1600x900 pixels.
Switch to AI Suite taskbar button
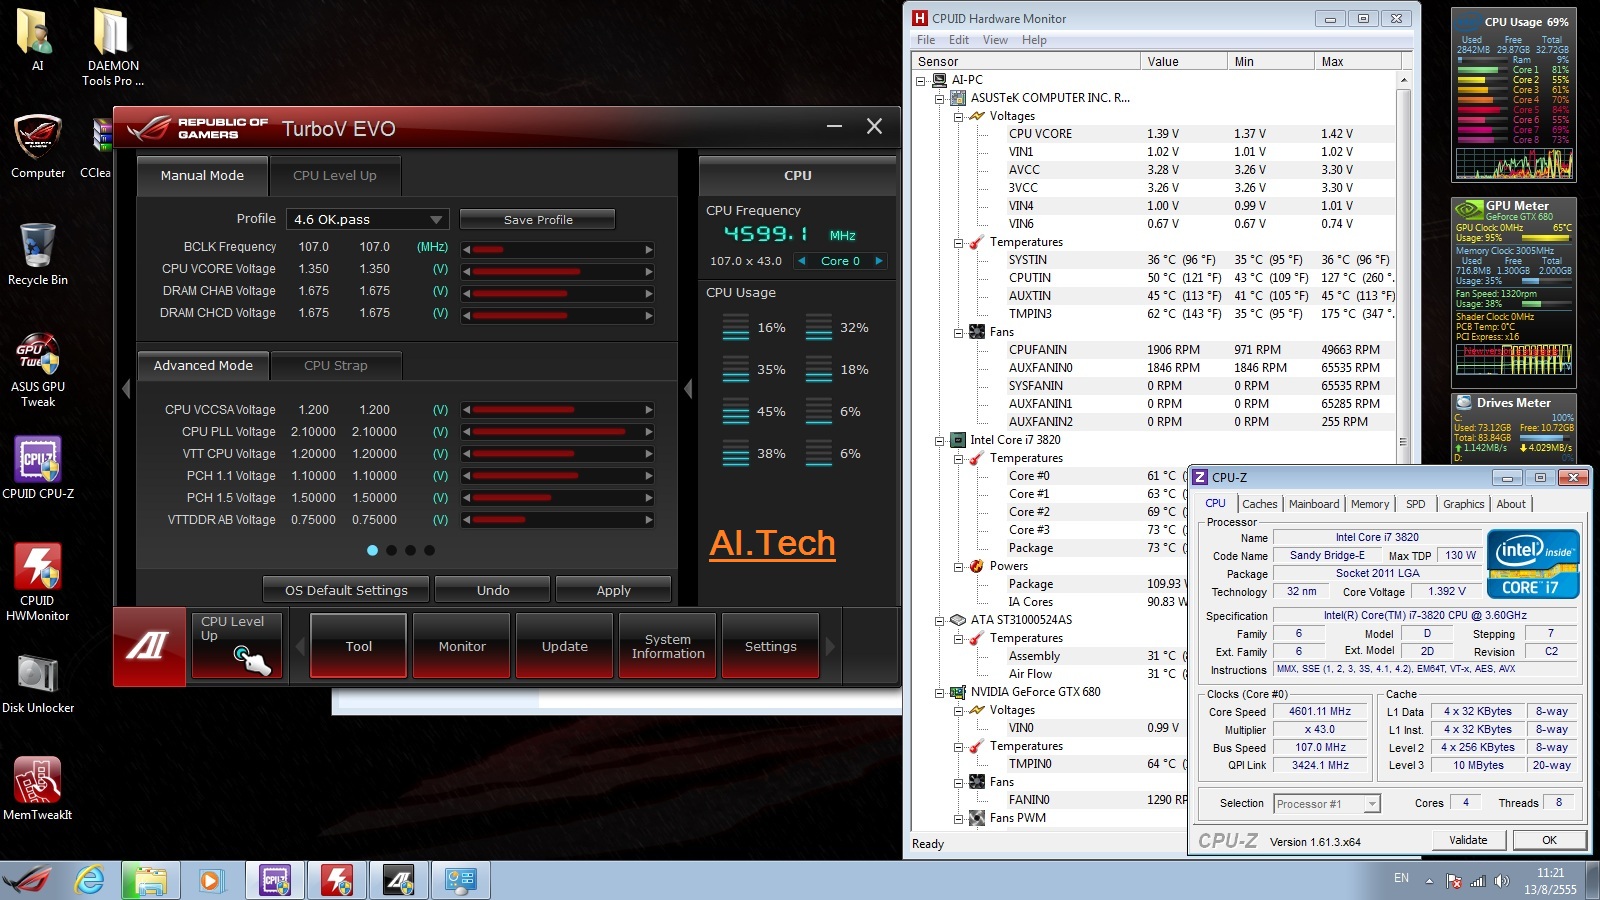click(399, 881)
